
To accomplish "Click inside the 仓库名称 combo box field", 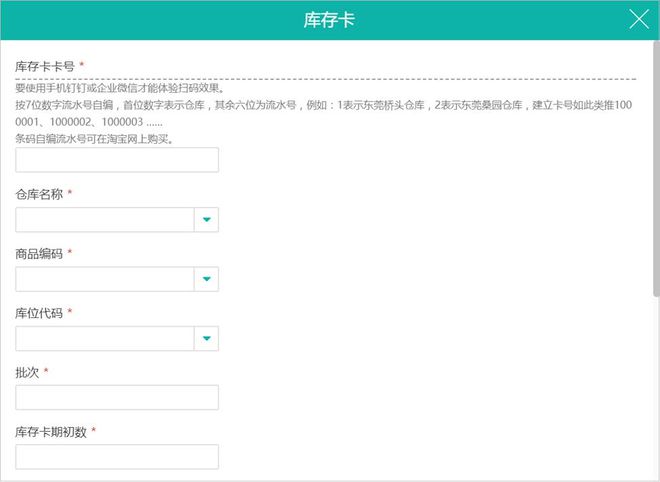I will [104, 220].
